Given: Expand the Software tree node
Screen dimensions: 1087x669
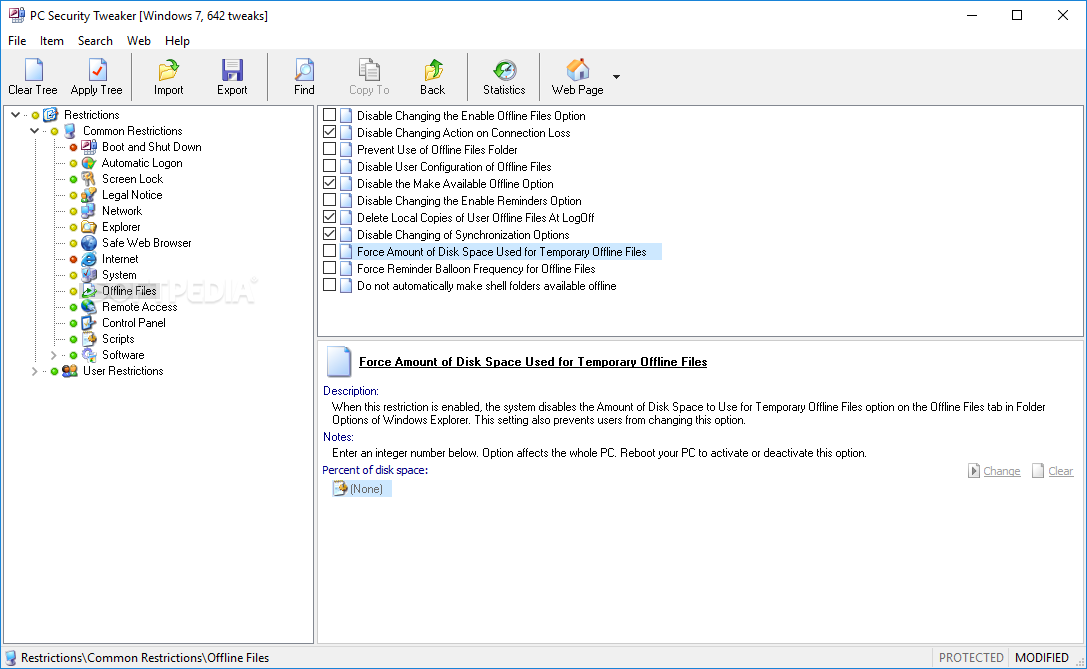Looking at the screenshot, I should (53, 355).
